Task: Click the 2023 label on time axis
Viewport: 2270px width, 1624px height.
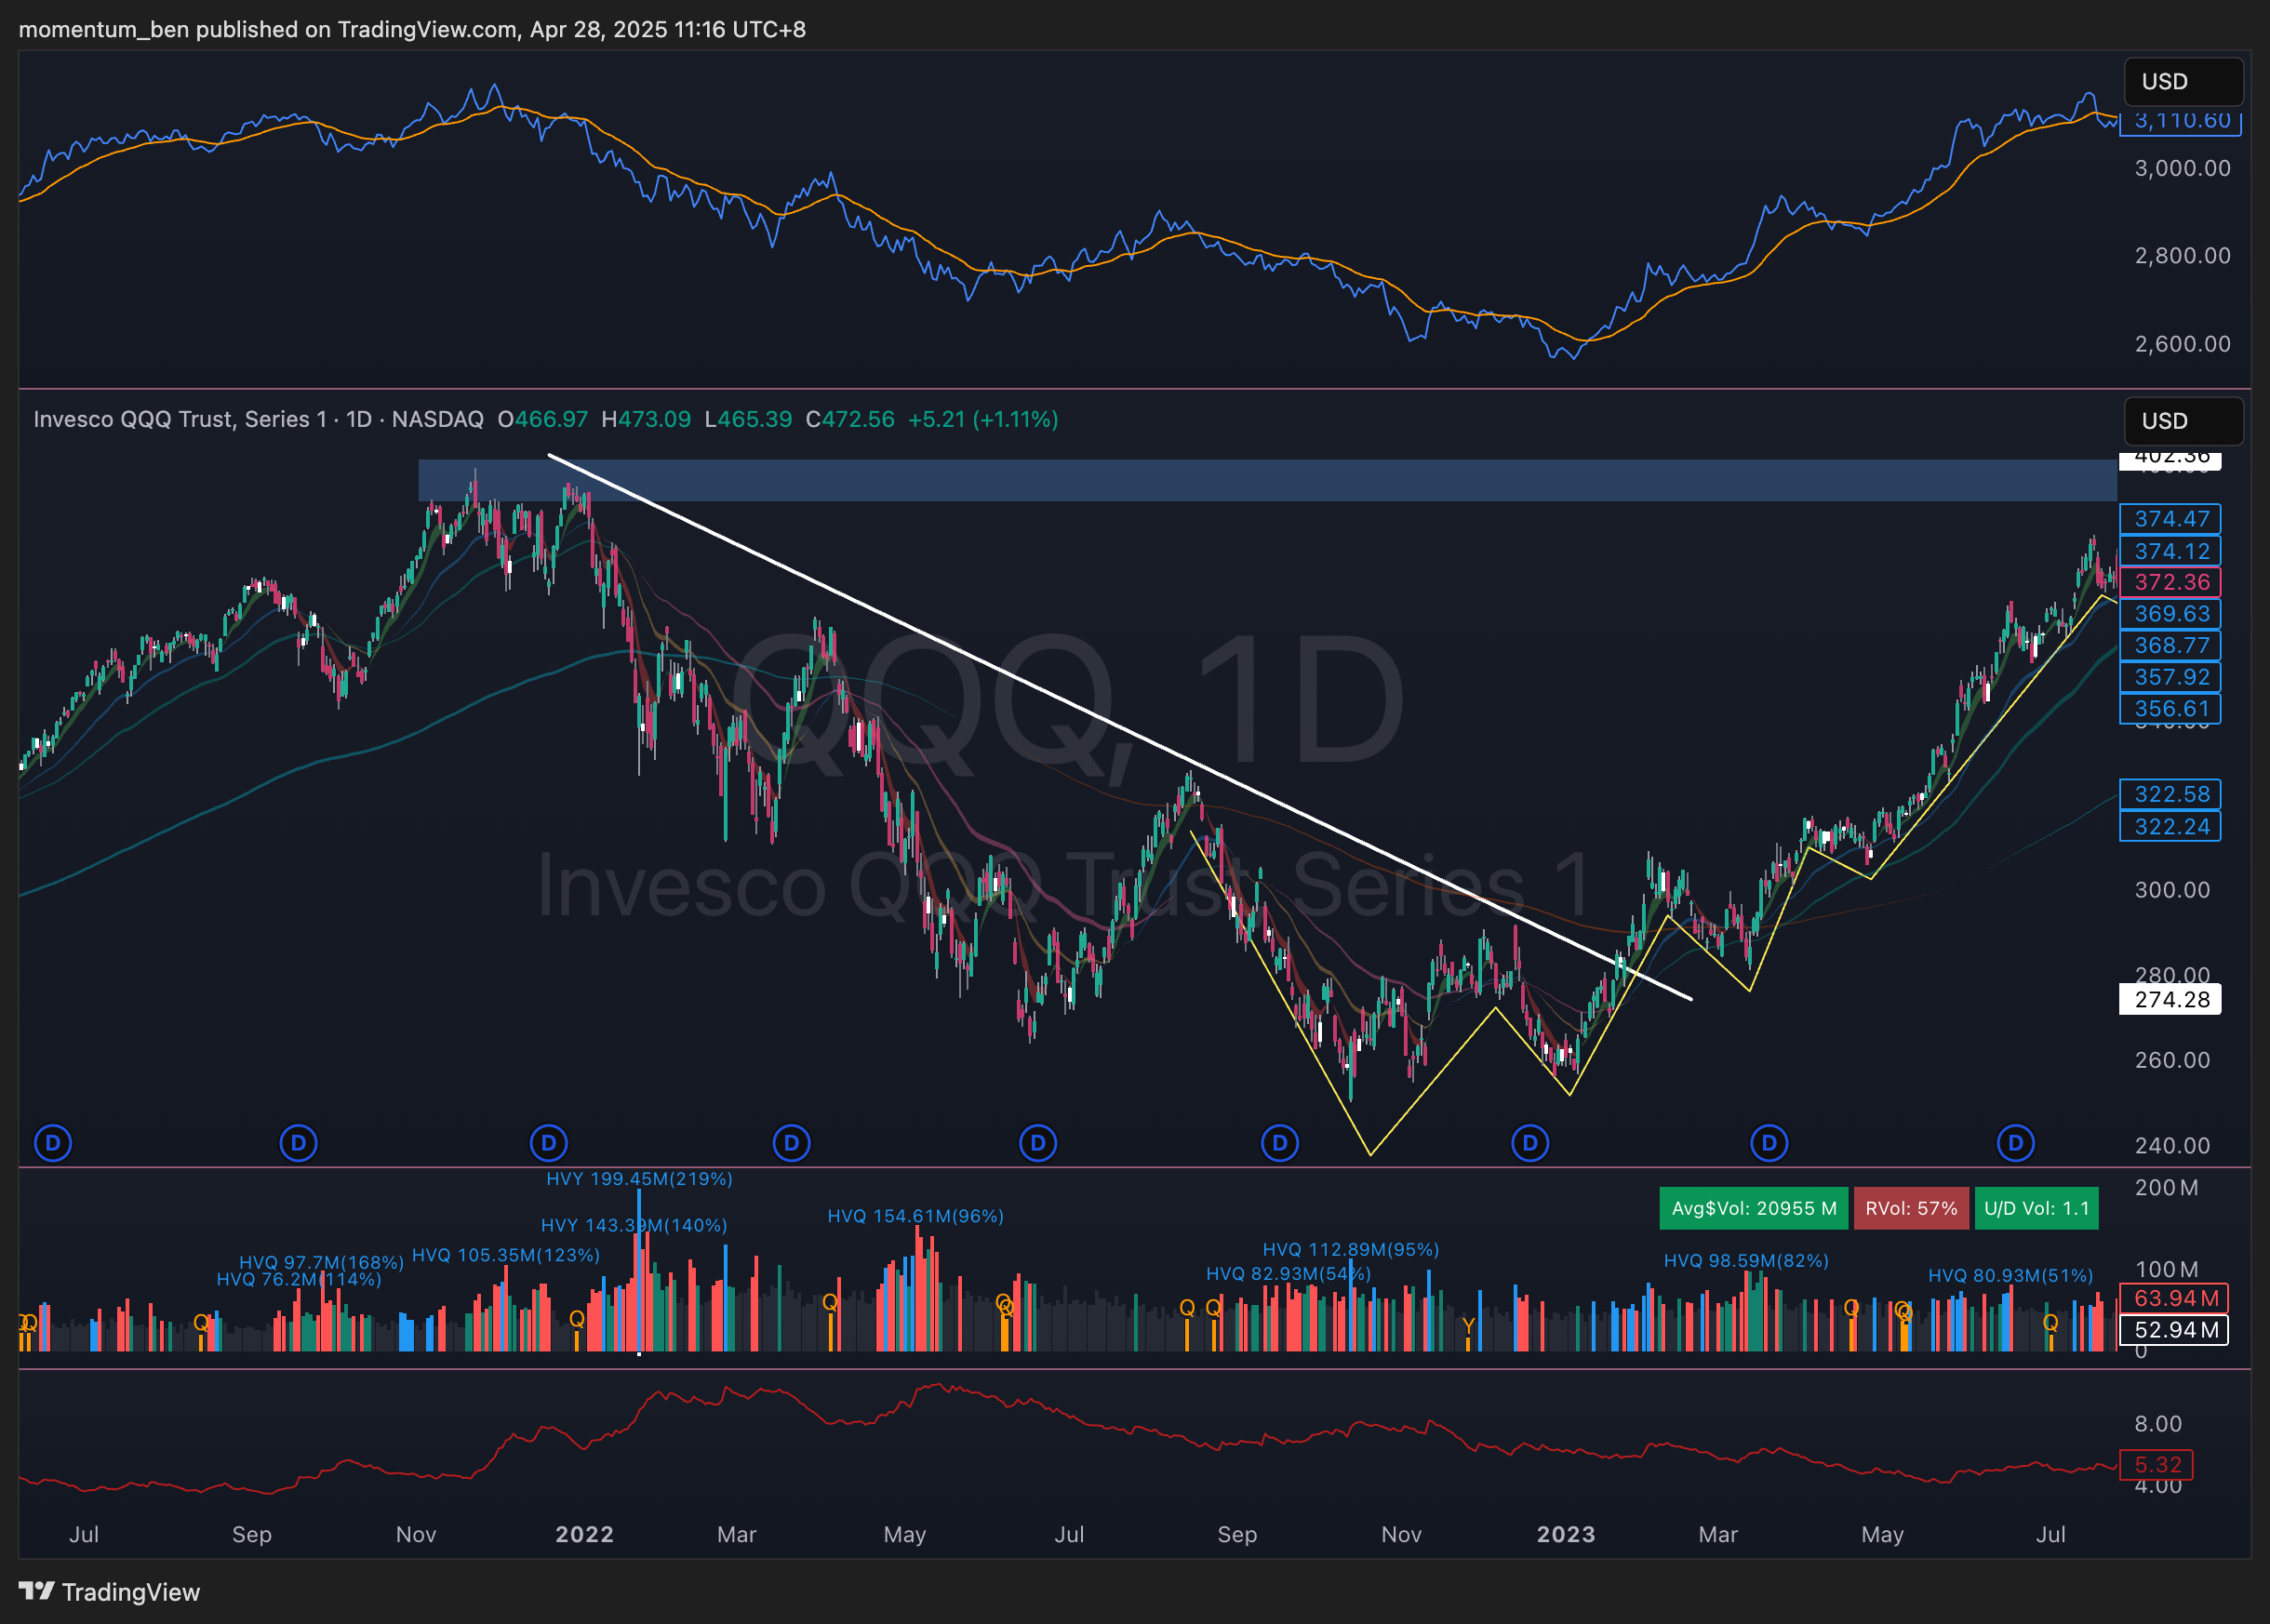Action: (x=1565, y=1534)
